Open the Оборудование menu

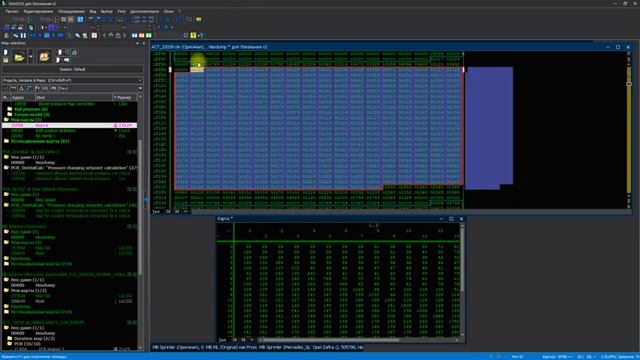pos(71,11)
